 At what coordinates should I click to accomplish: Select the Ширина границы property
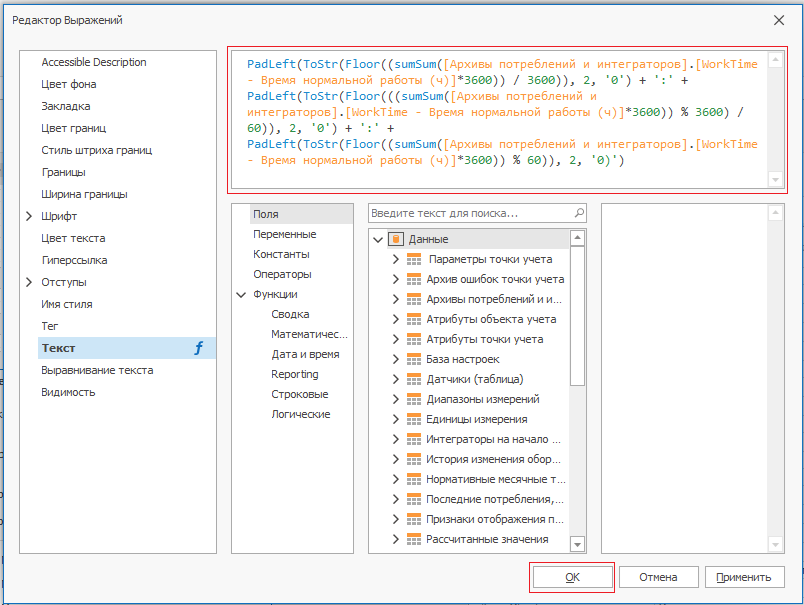coord(84,194)
